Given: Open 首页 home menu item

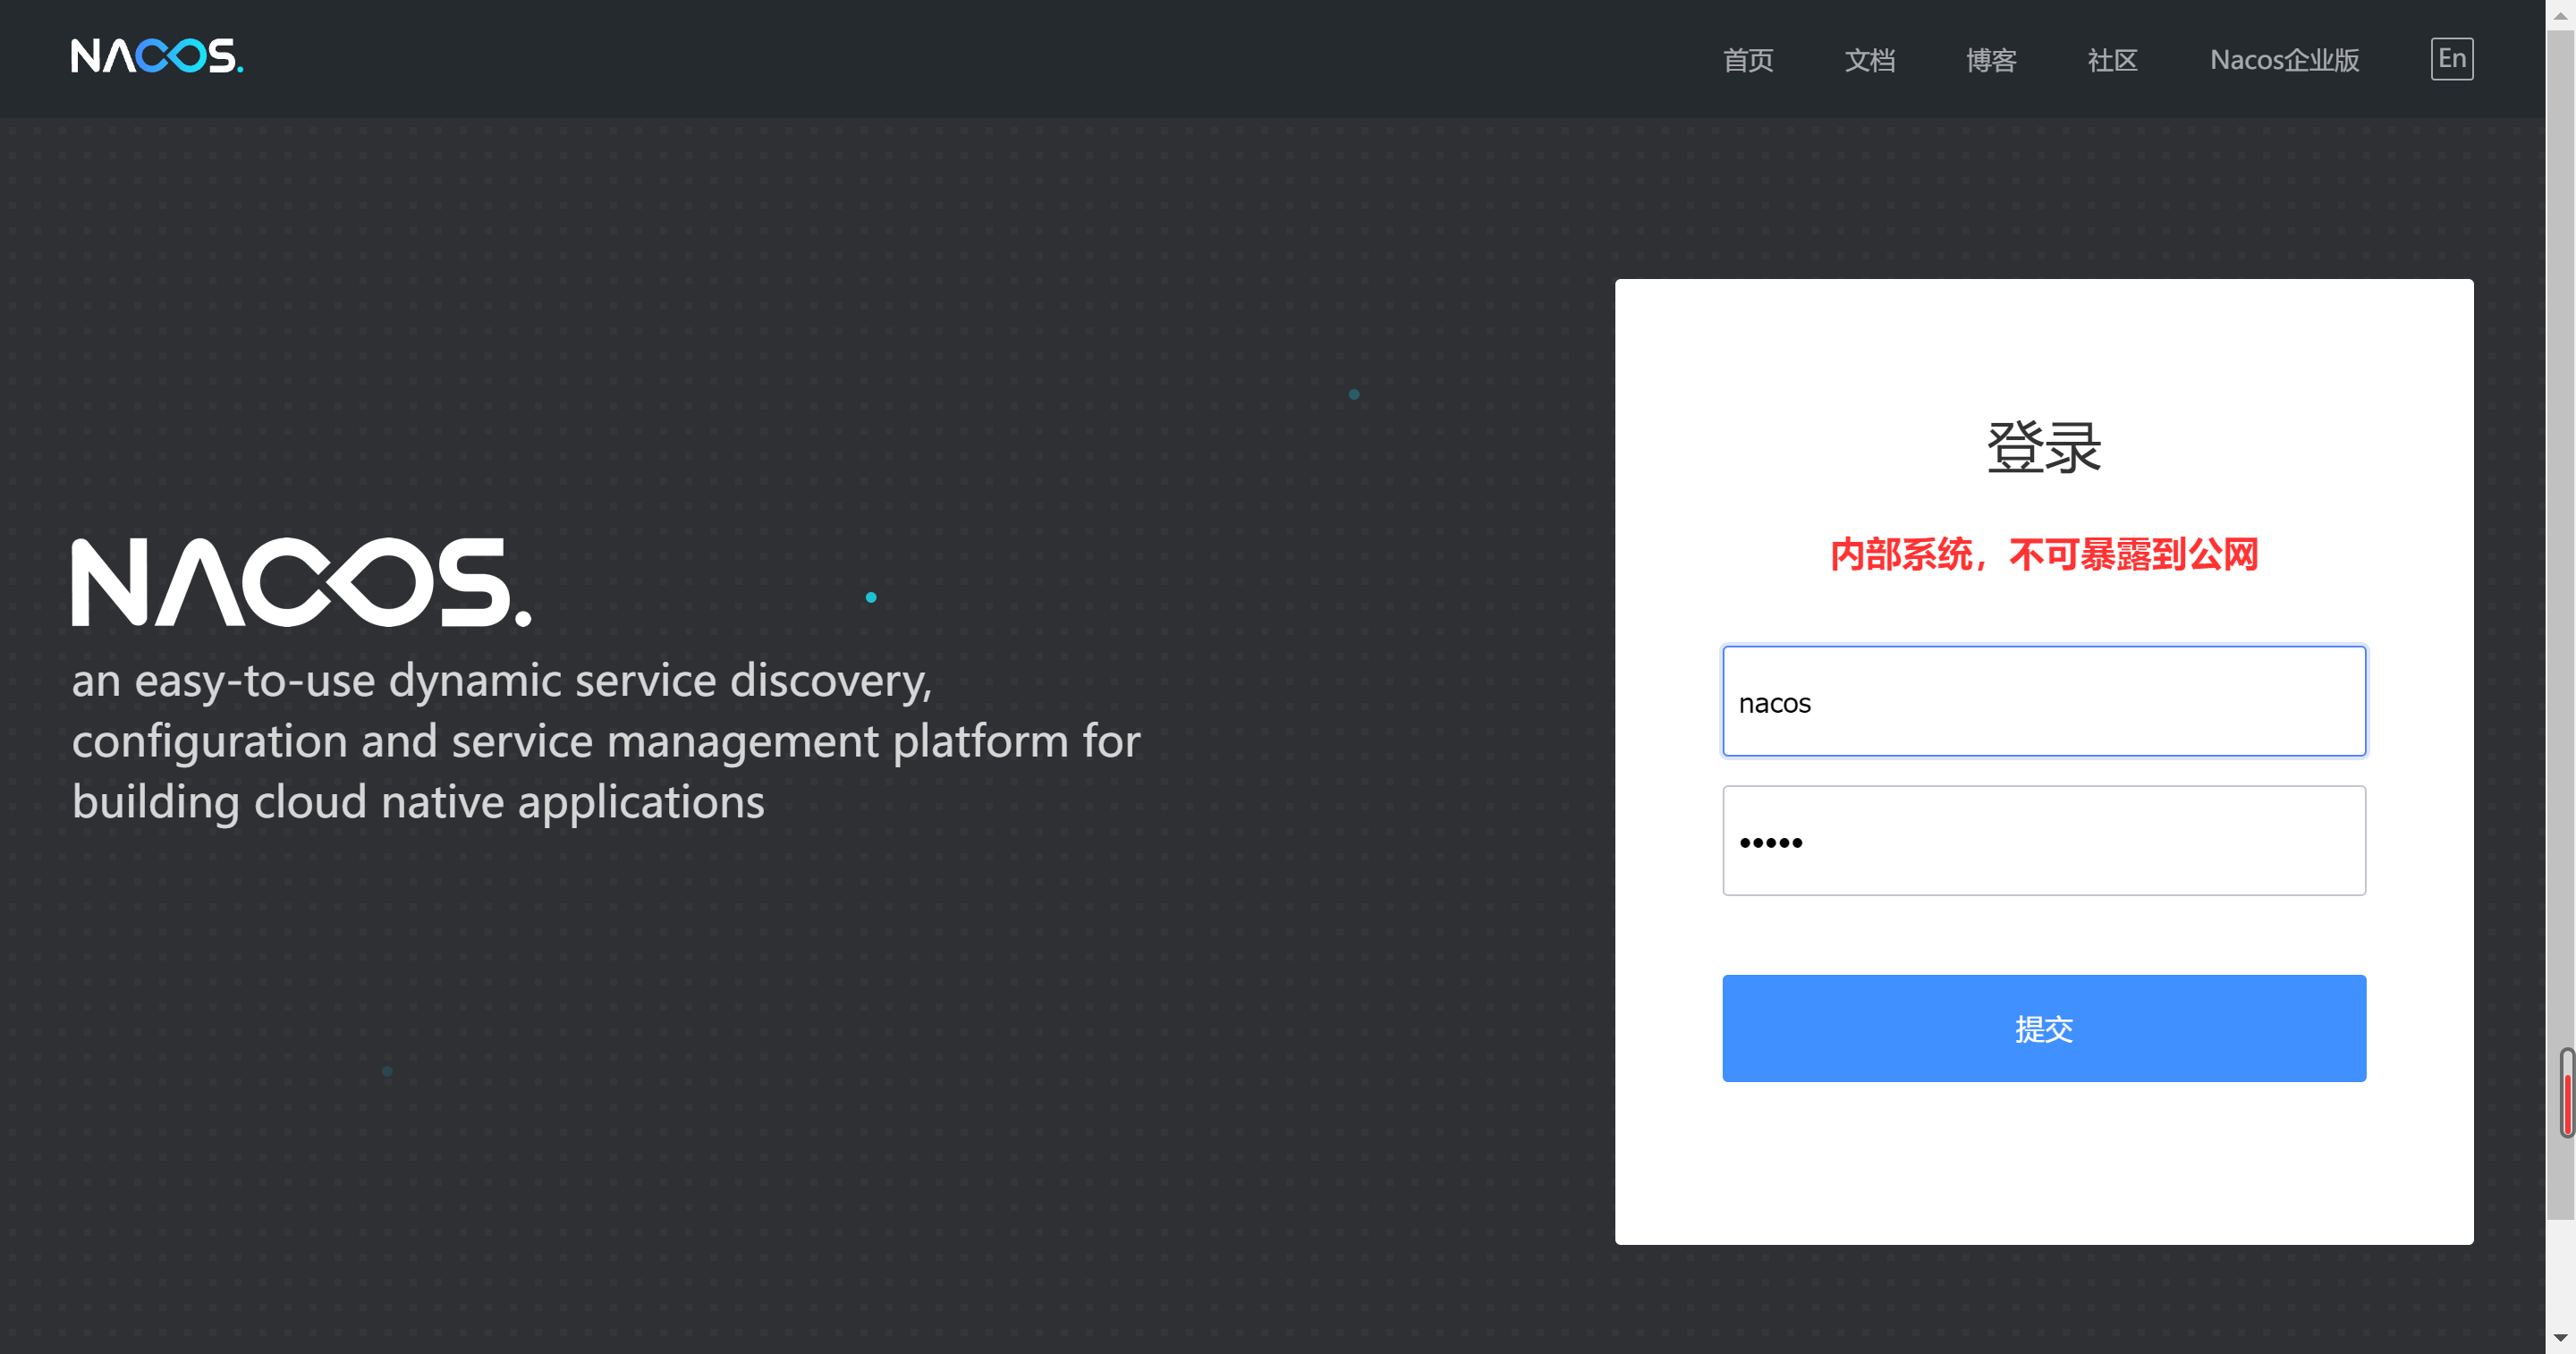Looking at the screenshot, I should [x=1747, y=60].
